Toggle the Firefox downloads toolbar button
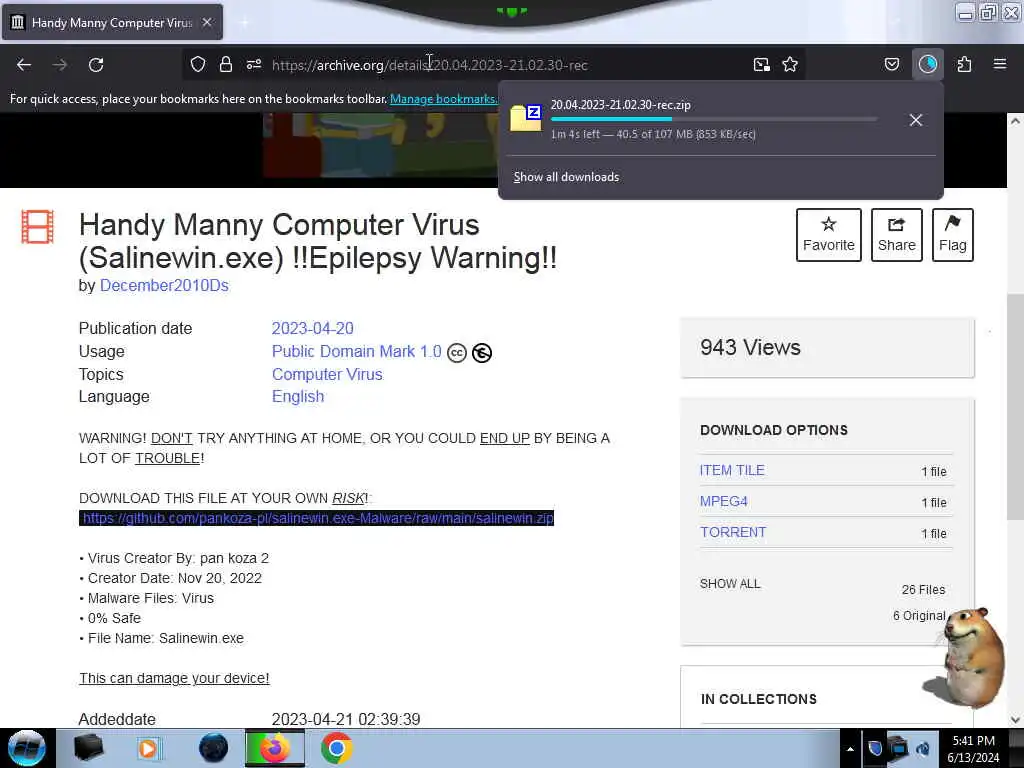The image size is (1024, 768). [928, 65]
